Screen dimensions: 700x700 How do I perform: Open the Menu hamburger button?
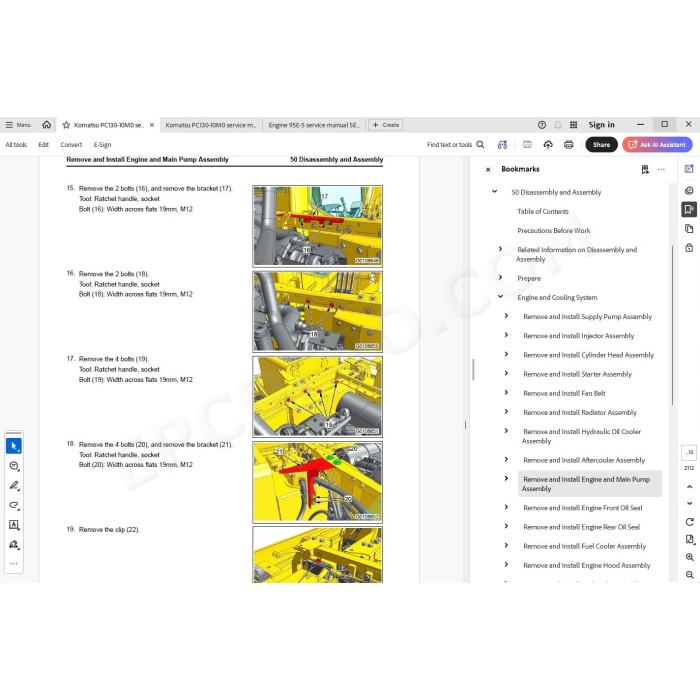pos(18,125)
